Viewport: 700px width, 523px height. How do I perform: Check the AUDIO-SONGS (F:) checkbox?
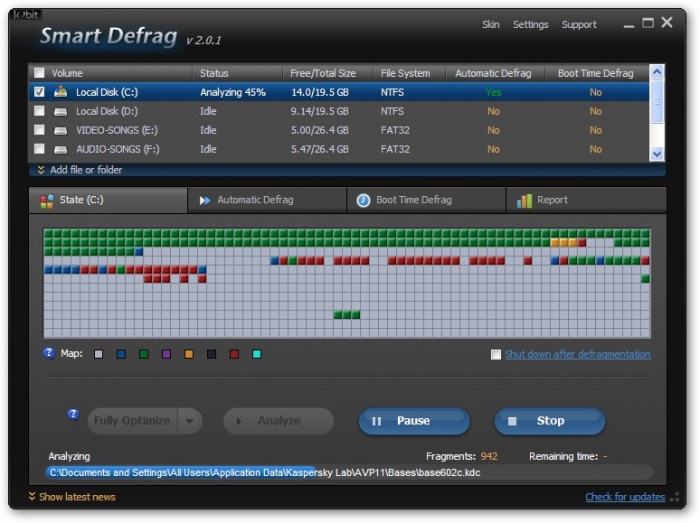coord(39,149)
